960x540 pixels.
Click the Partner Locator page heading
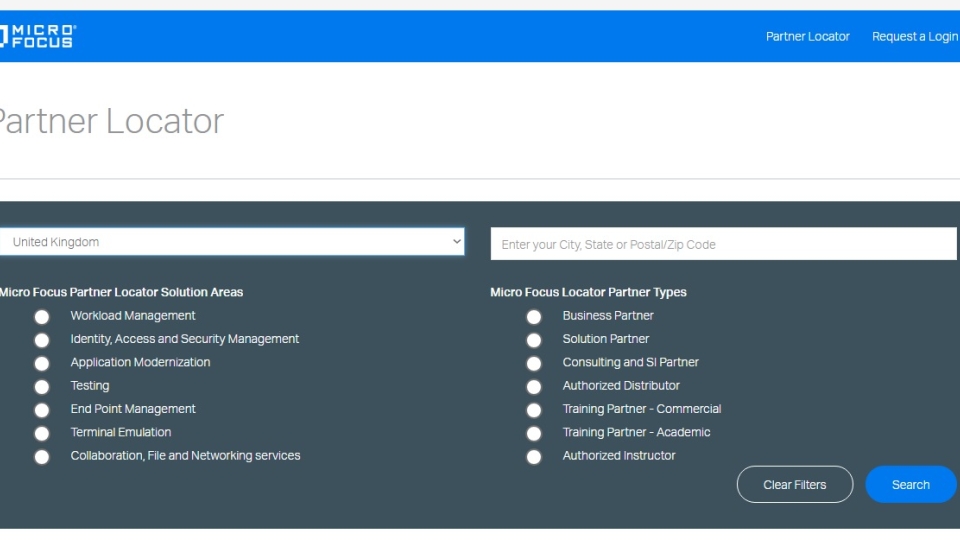click(111, 121)
